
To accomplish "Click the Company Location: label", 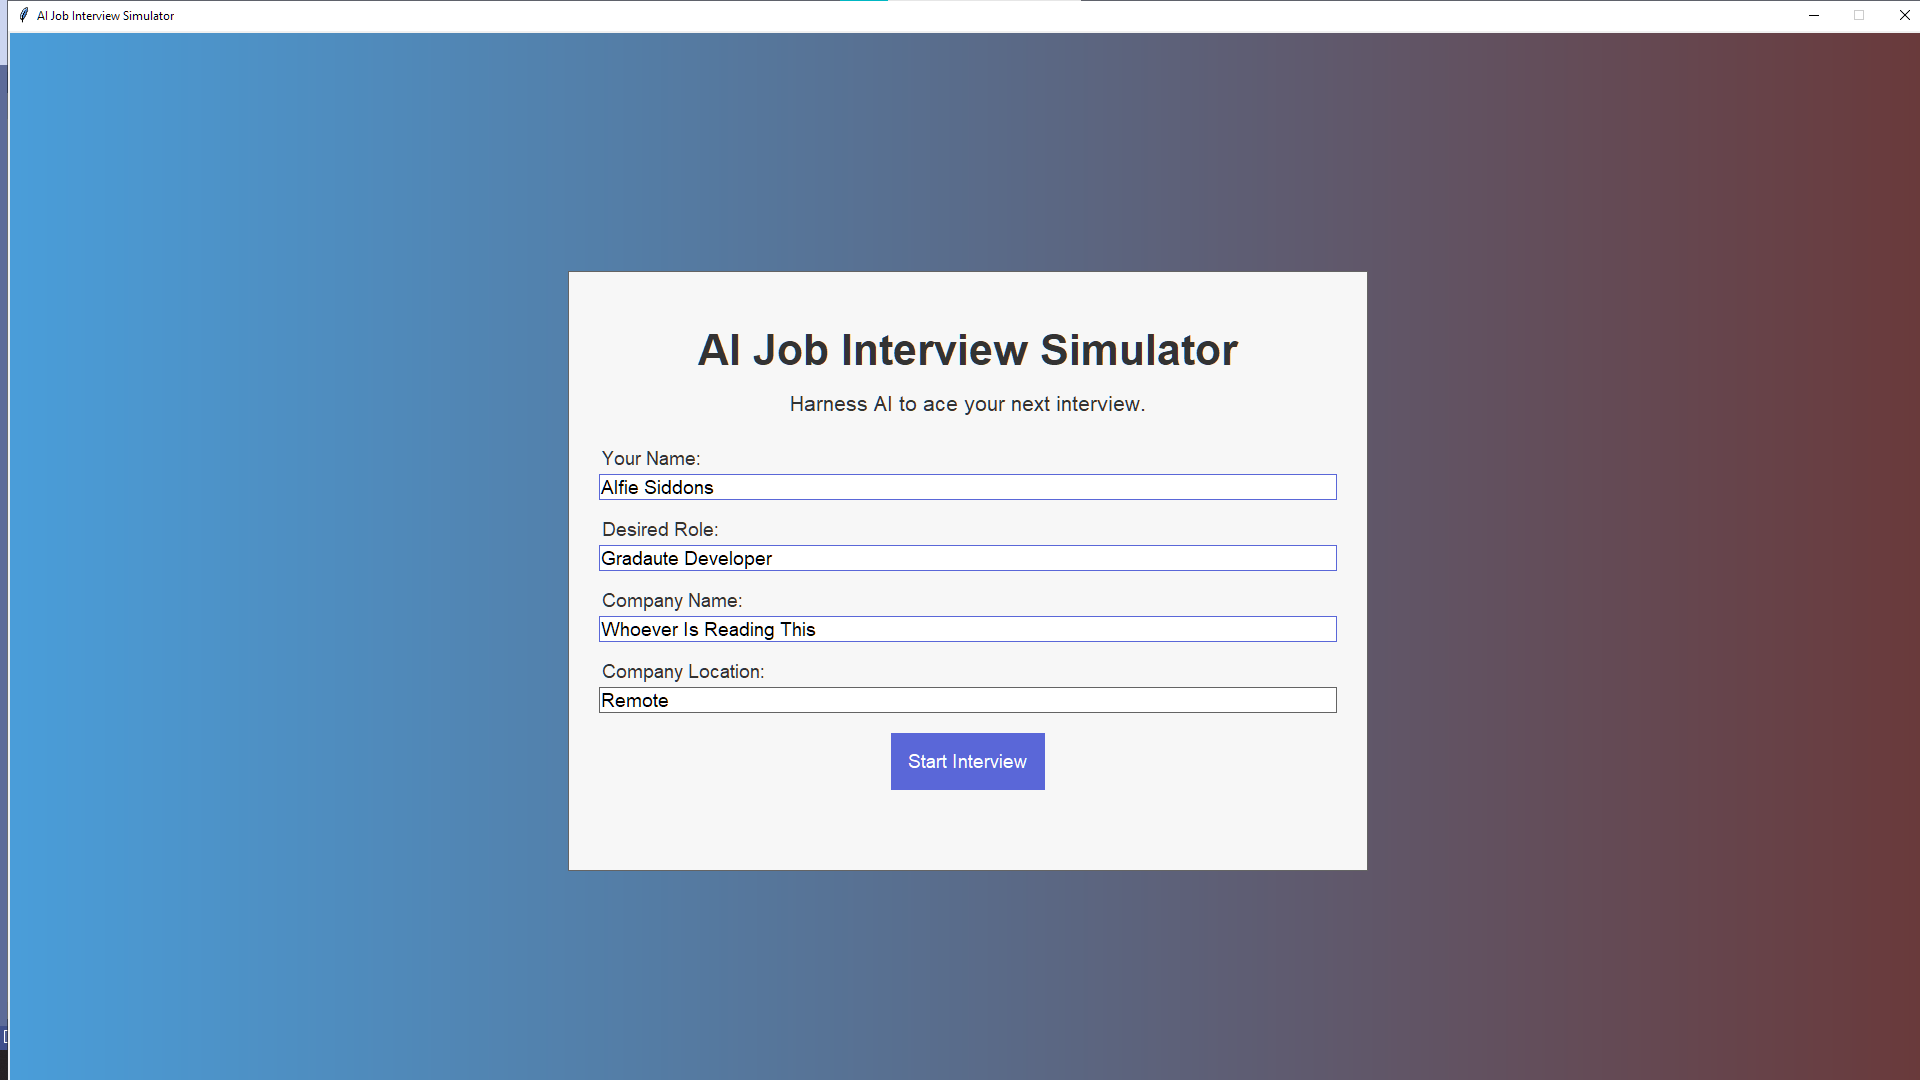I will pyautogui.click(x=682, y=671).
